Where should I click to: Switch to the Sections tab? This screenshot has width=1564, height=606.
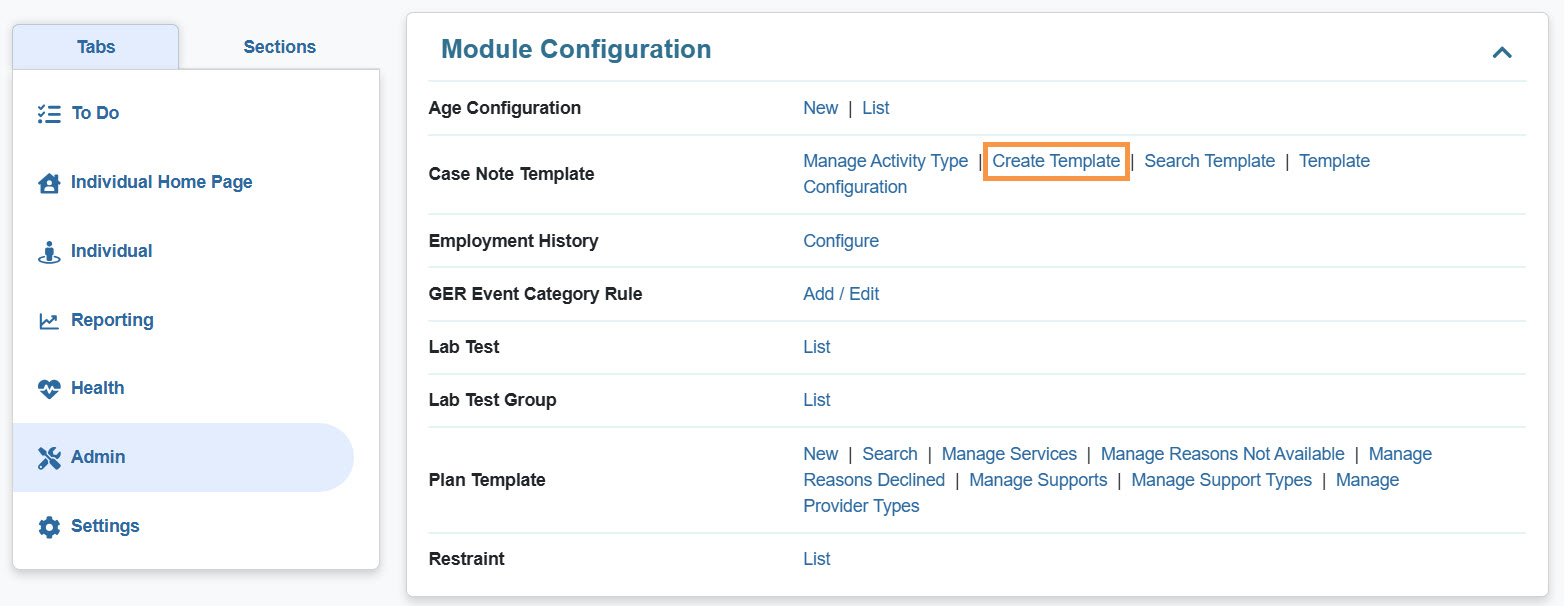279,47
